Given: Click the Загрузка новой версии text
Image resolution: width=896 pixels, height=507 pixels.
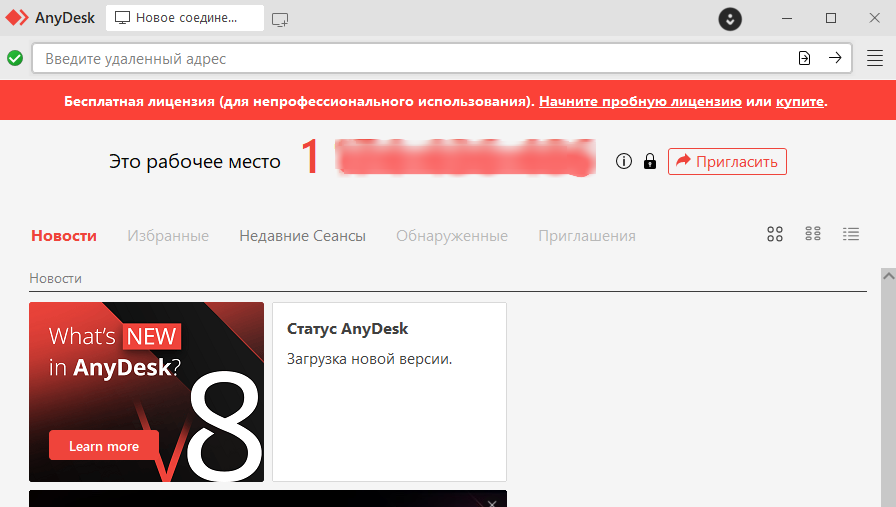Looking at the screenshot, I should (369, 359).
